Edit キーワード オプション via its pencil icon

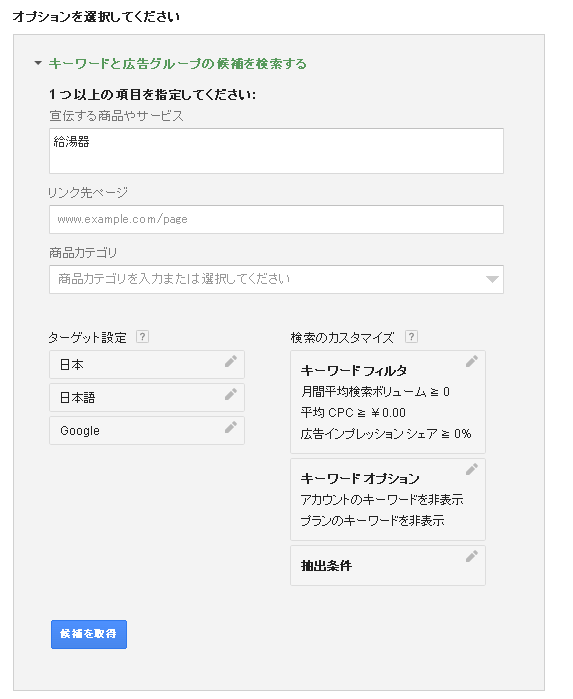[472, 469]
